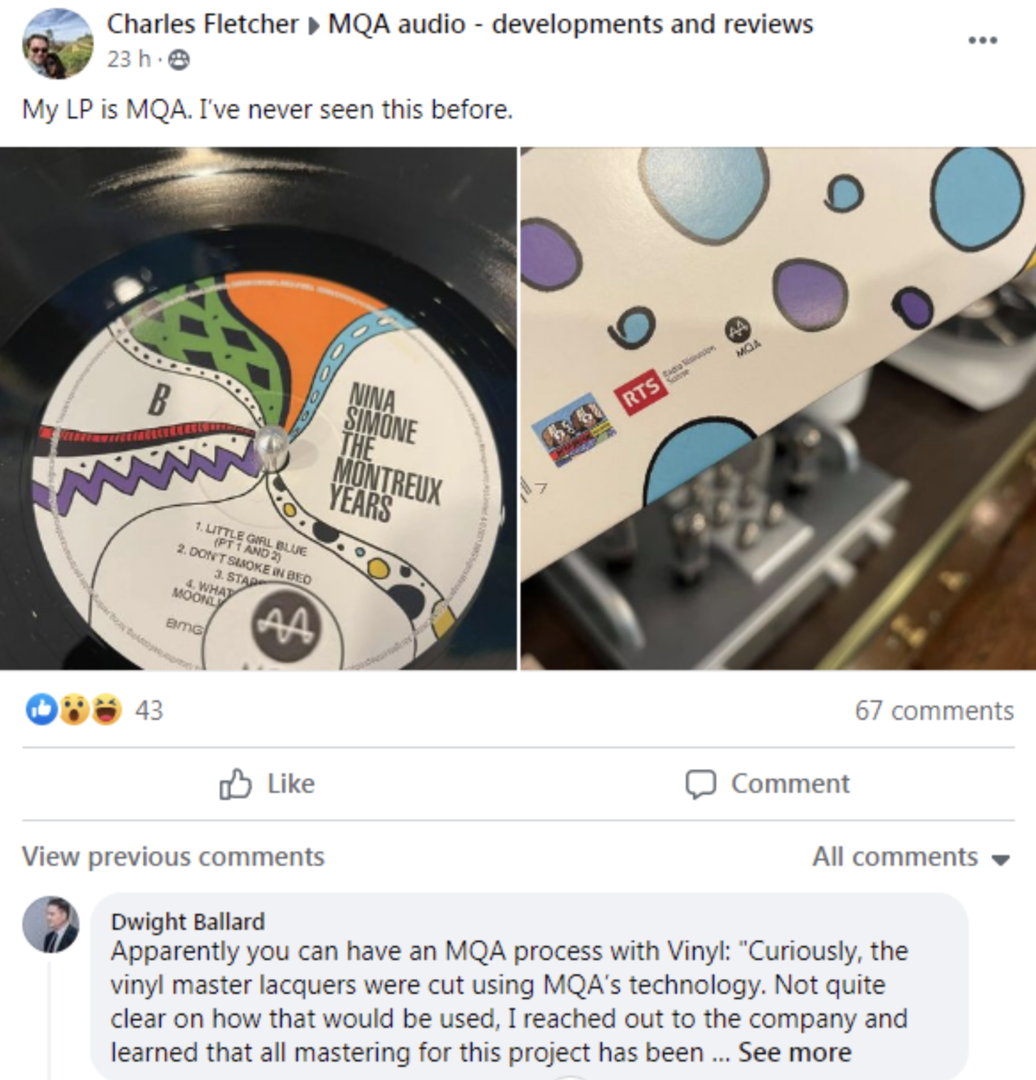This screenshot has height=1080, width=1036.
Task: Click the speech bubble Comment icon
Action: tap(701, 784)
